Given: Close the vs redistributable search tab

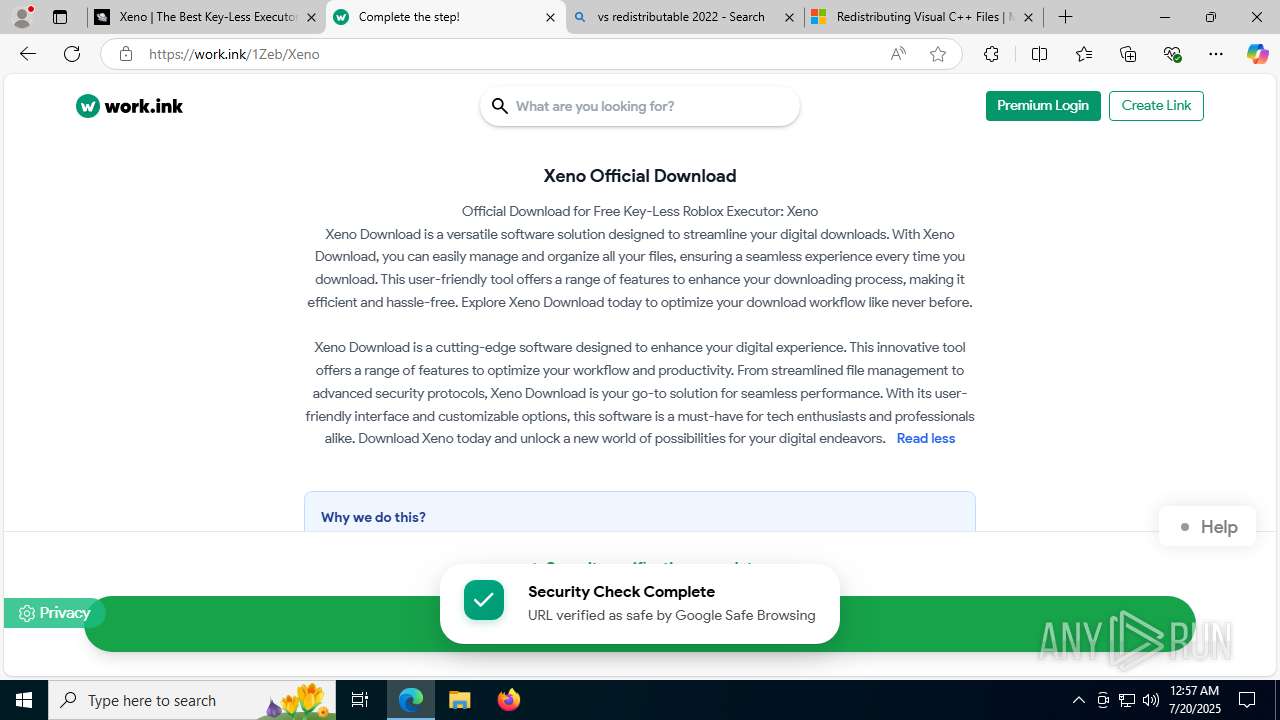Looking at the screenshot, I should tap(789, 17).
